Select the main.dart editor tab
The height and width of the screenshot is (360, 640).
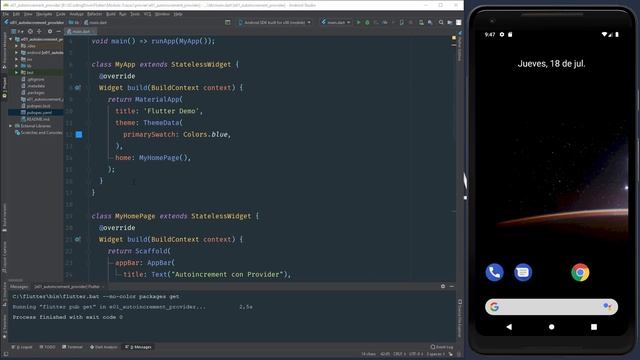coord(80,31)
